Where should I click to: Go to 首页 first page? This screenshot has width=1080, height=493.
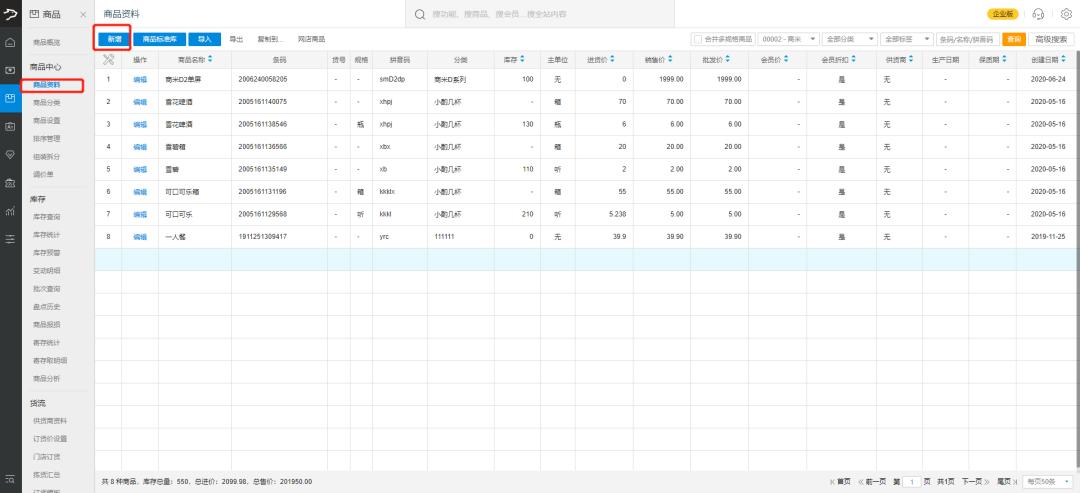click(840, 481)
